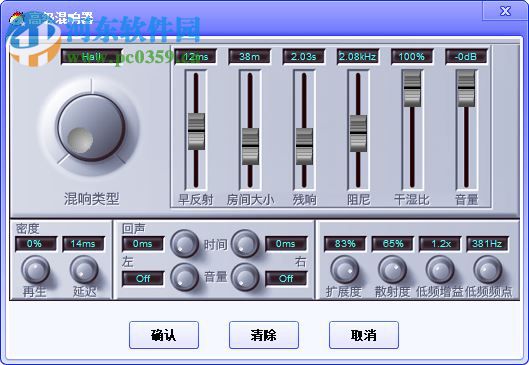Click the left echo time knob

[x=185, y=244]
